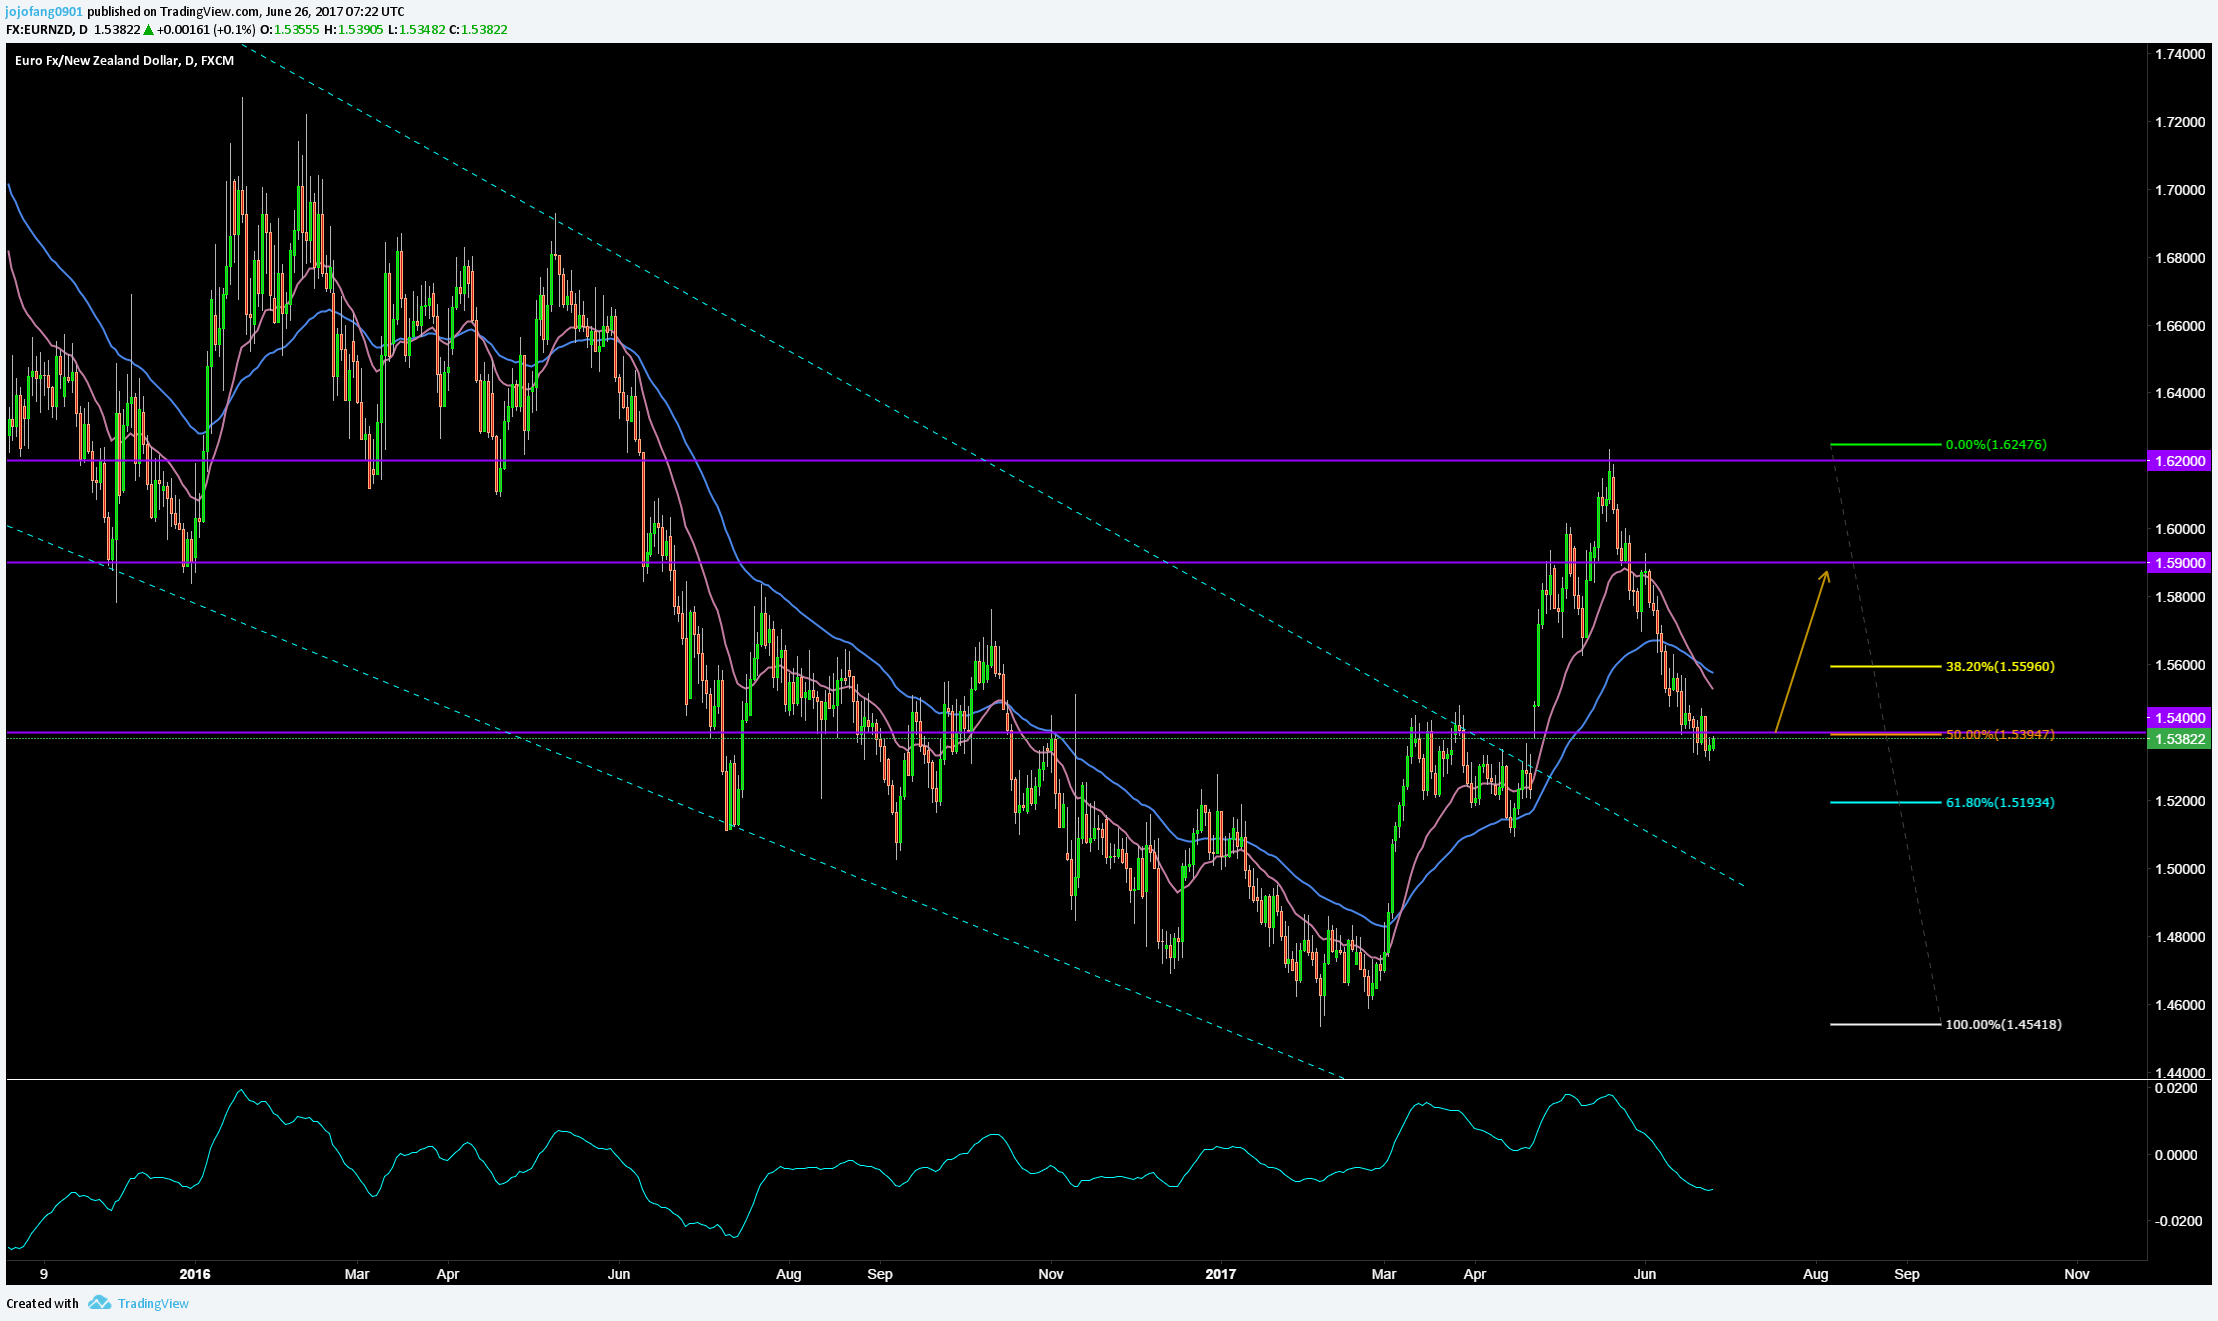This screenshot has width=2218, height=1321.
Task: Click the TradingView logo icon
Action: point(98,1302)
